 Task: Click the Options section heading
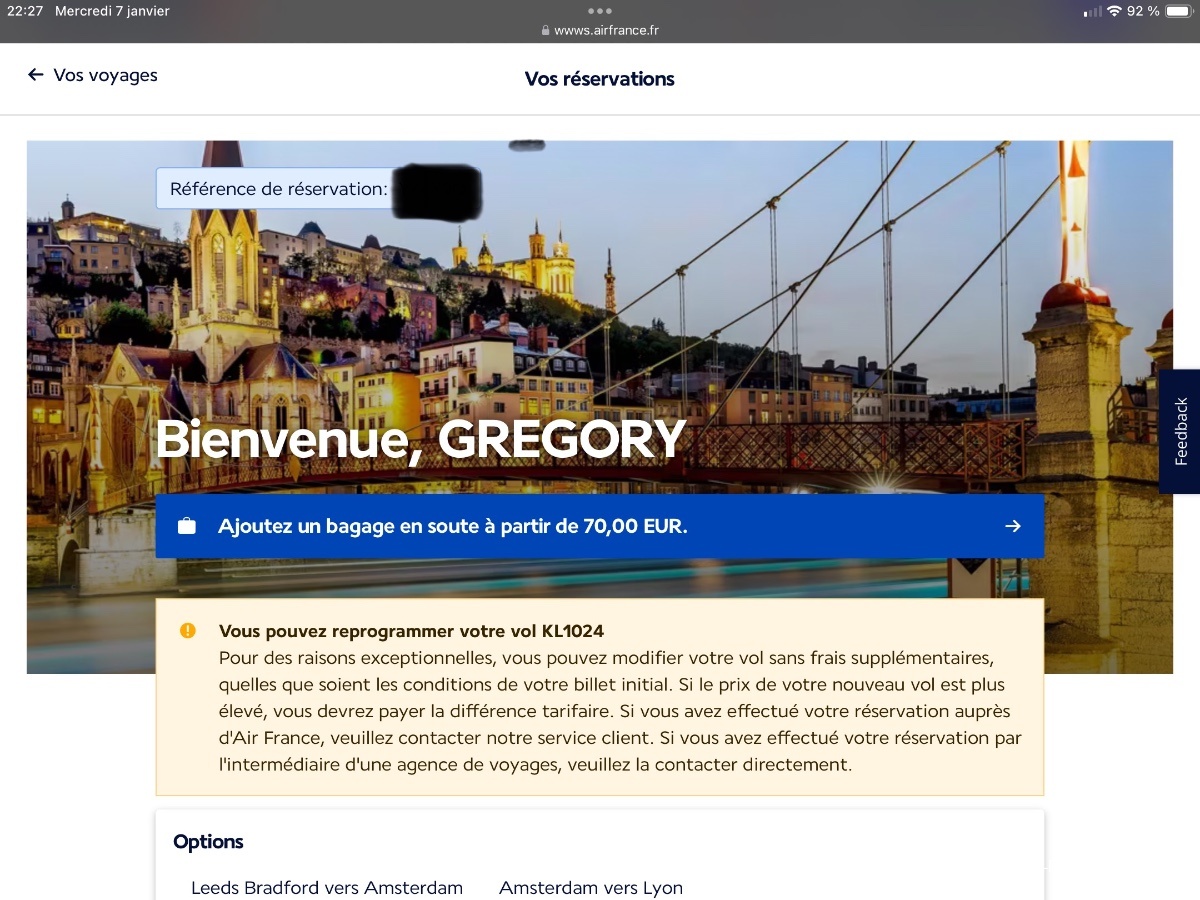coord(208,842)
